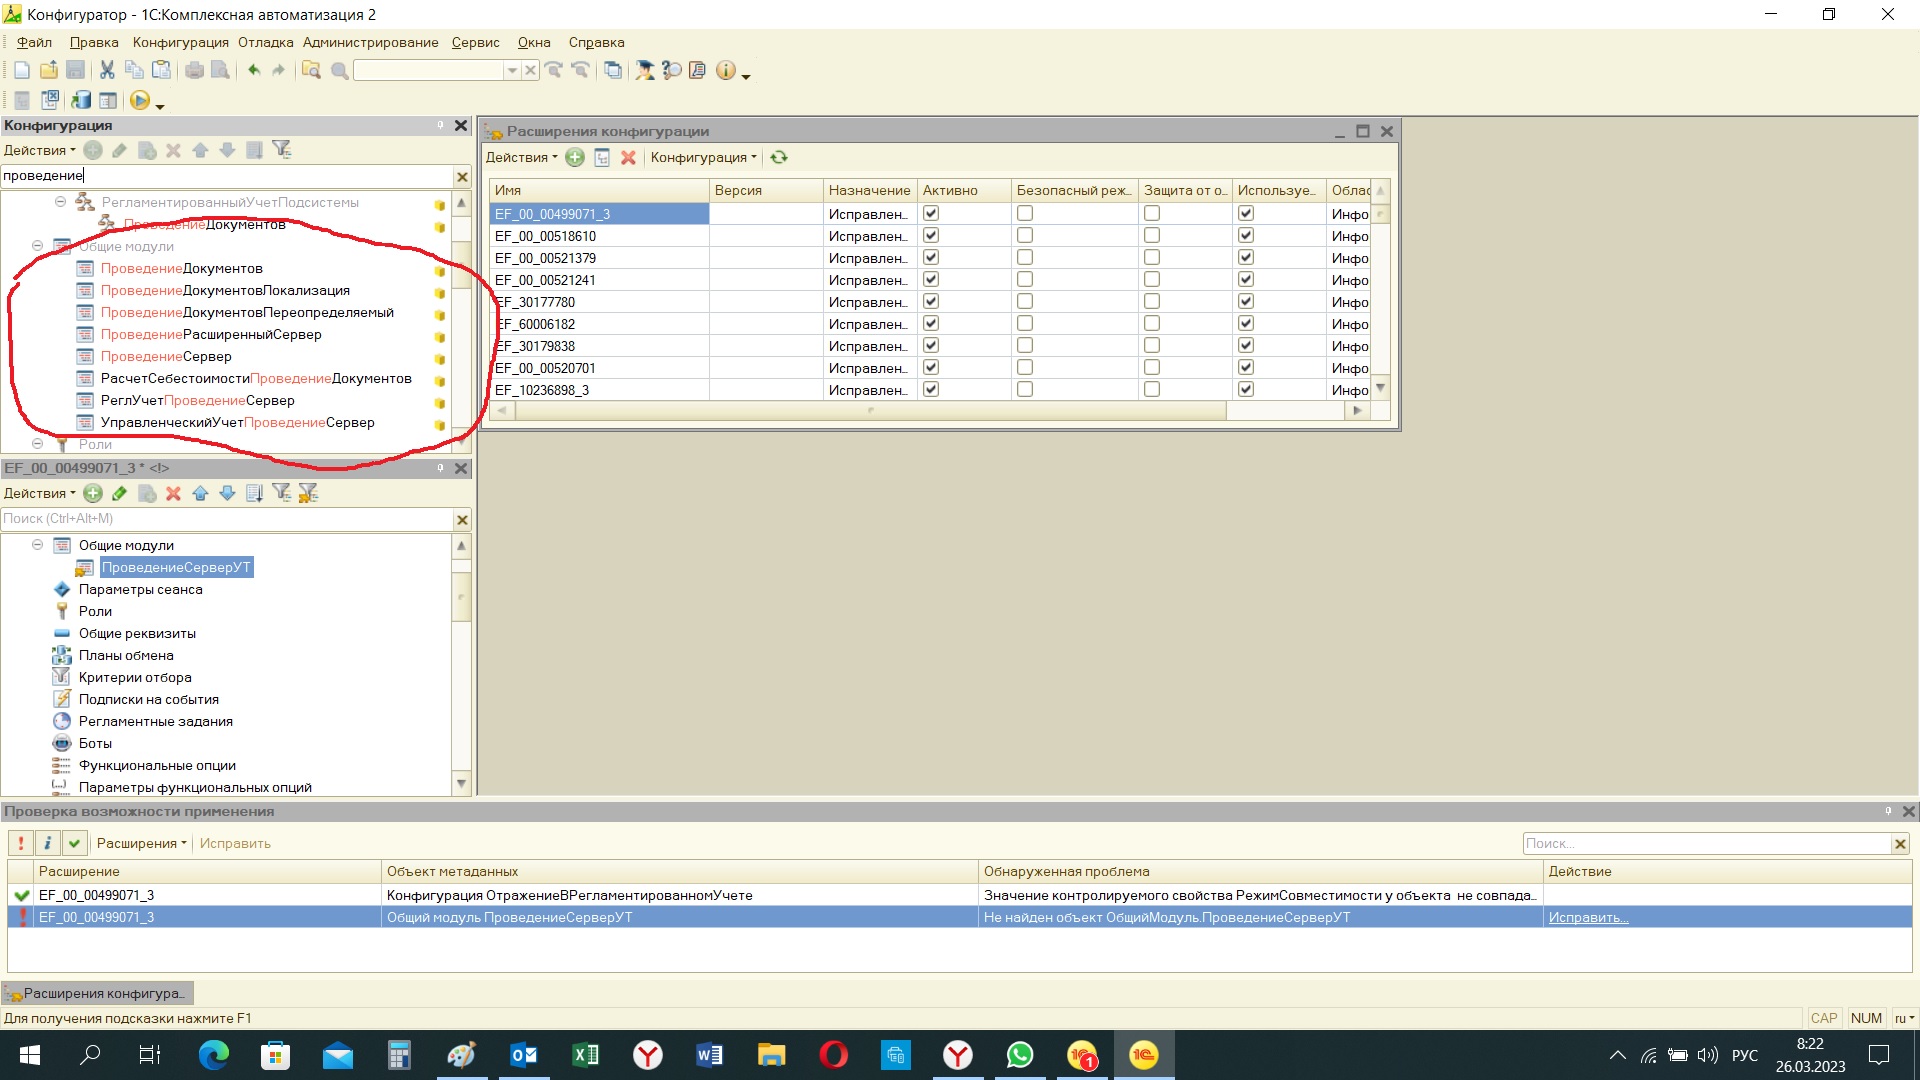Click the modified objects filter funnel in extension panel

click(308, 493)
